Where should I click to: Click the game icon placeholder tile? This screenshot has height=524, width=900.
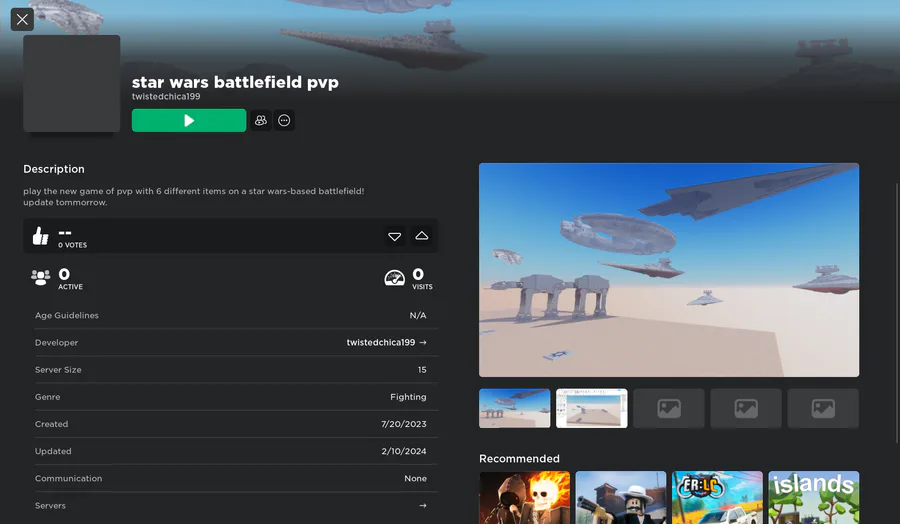(x=72, y=83)
